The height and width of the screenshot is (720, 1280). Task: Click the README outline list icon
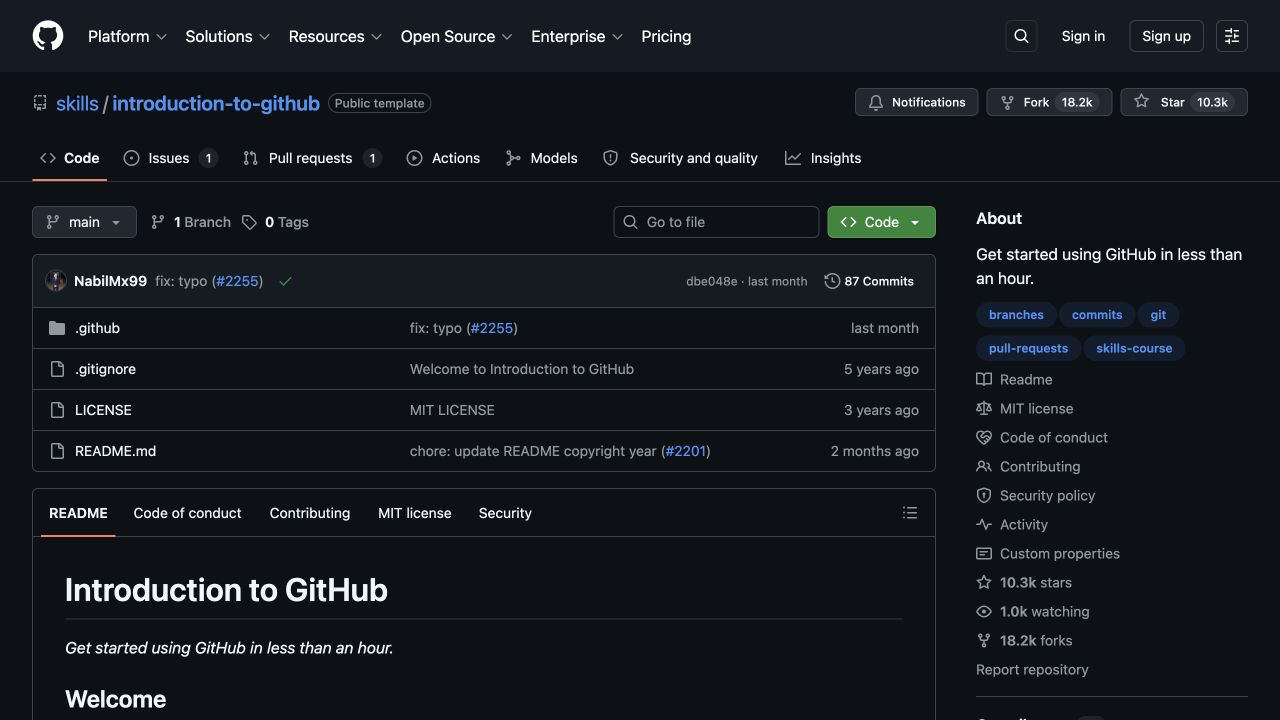(910, 513)
